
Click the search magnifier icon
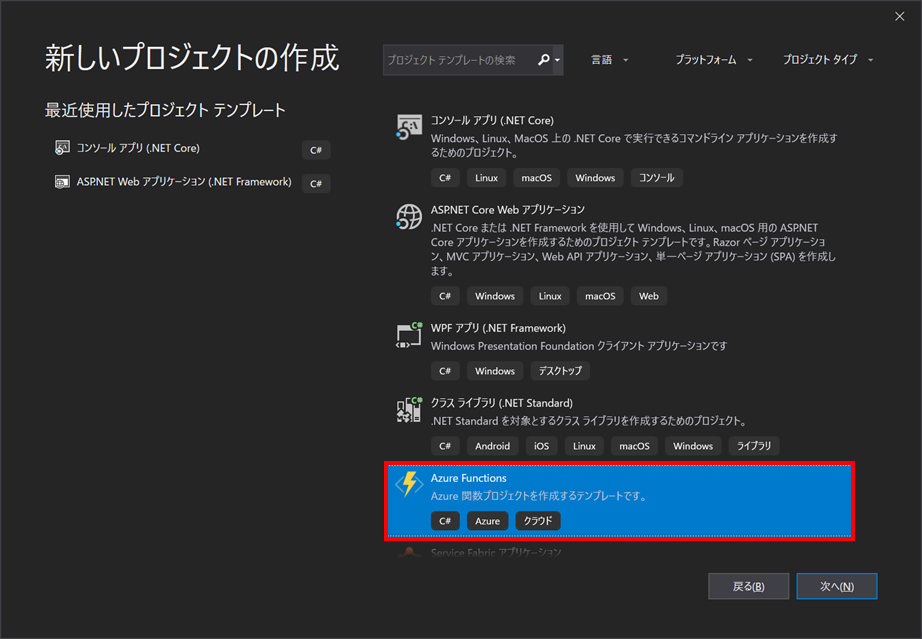point(543,59)
